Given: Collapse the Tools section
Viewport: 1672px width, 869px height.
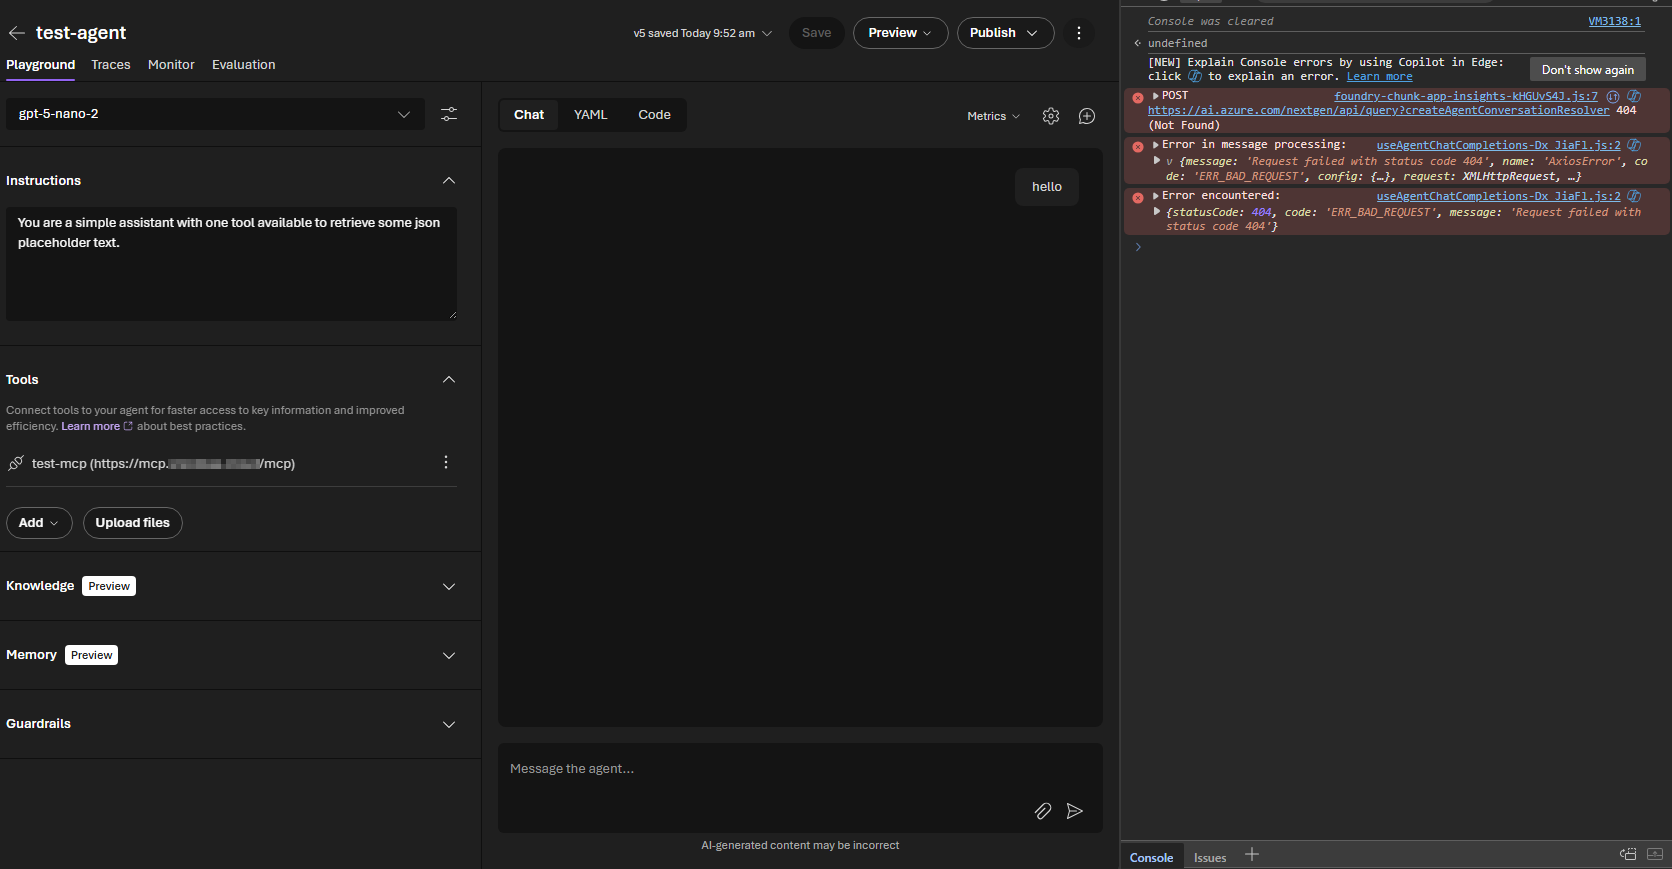Looking at the screenshot, I should 449,380.
